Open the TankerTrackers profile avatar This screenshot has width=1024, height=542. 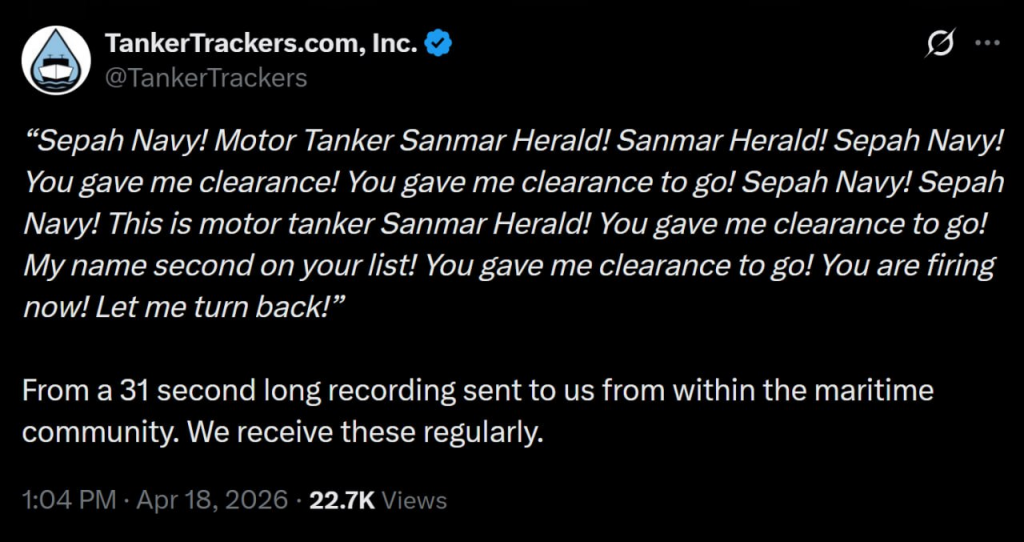point(57,60)
